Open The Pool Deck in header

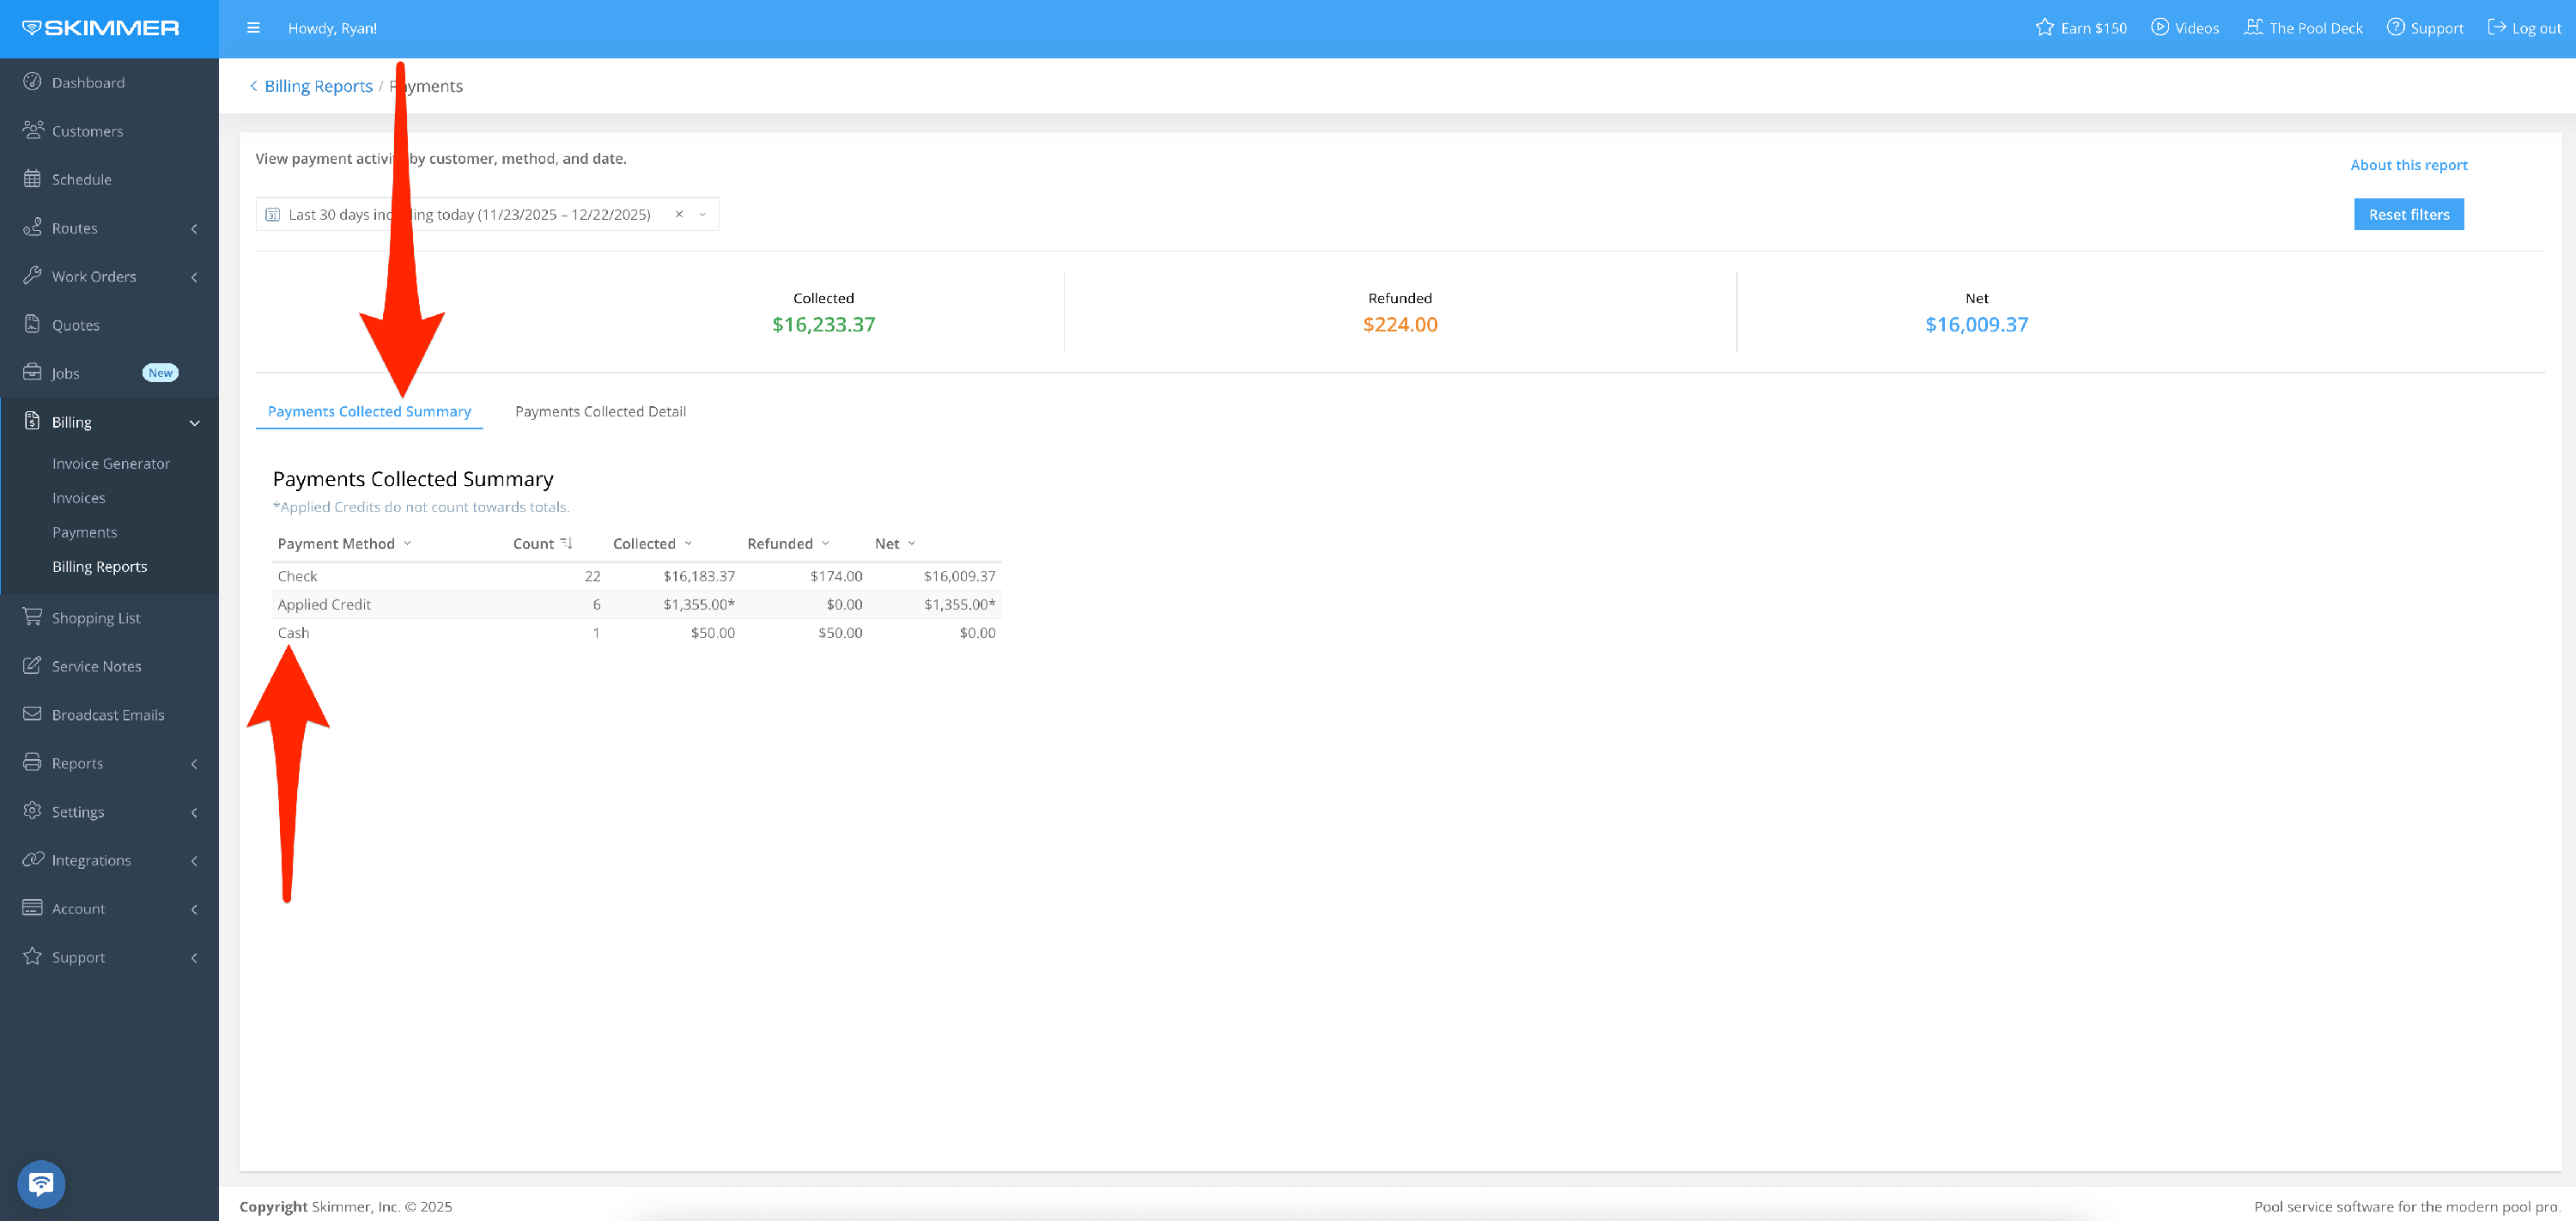tap(2303, 28)
